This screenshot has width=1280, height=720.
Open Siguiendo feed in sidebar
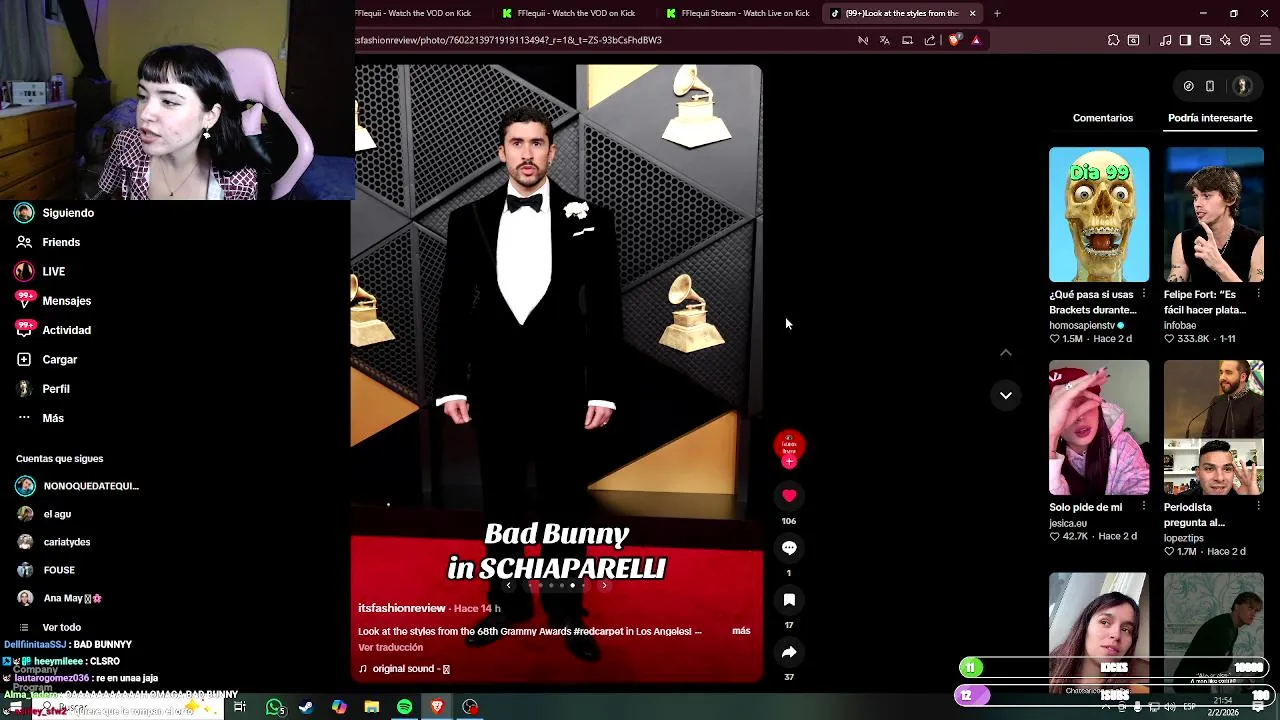[56, 213]
